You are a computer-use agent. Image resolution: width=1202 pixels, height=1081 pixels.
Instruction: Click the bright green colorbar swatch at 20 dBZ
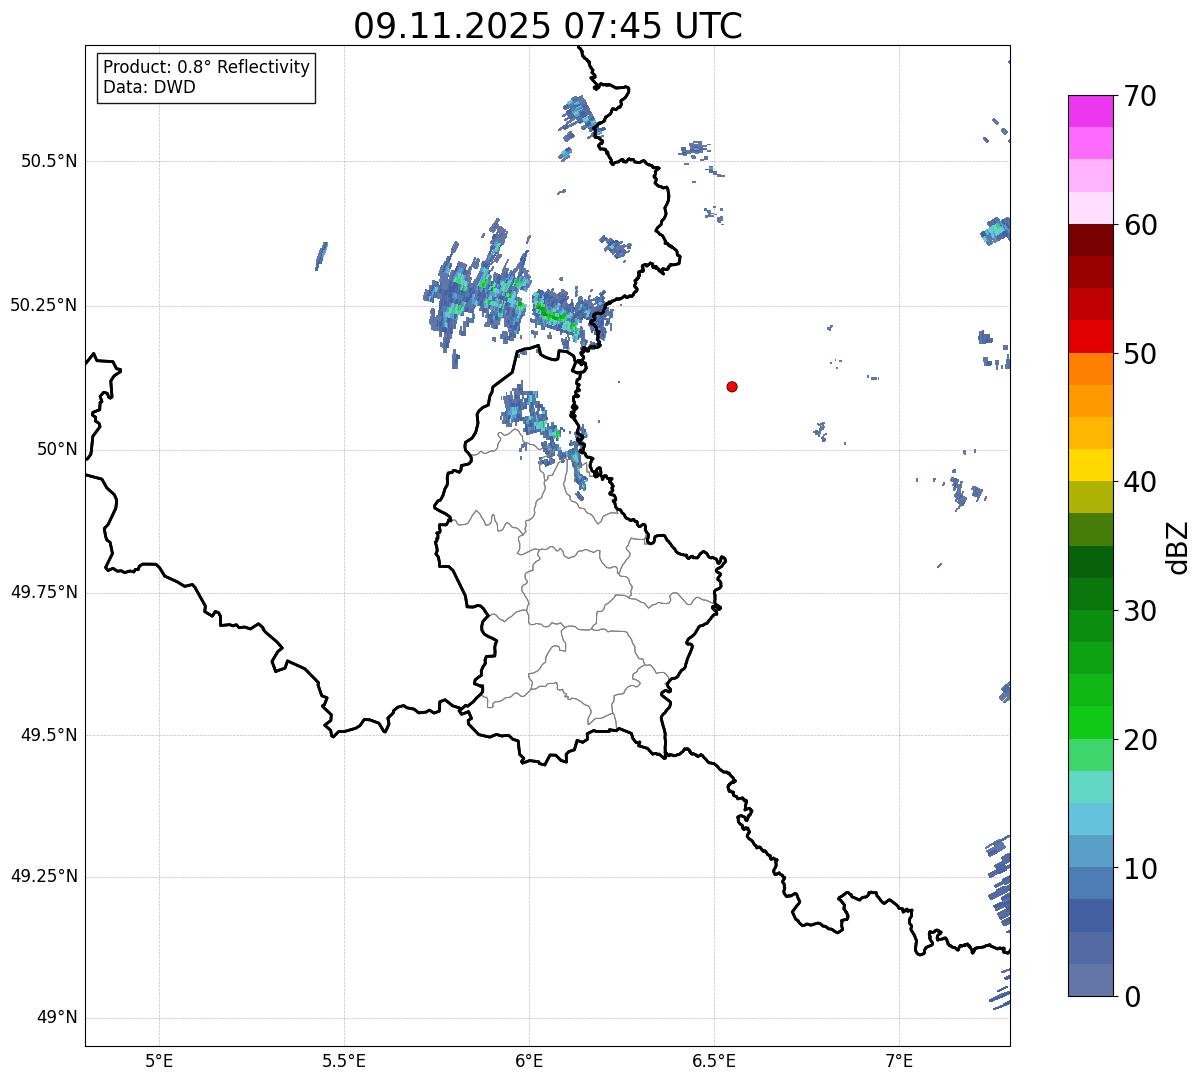pos(1091,723)
